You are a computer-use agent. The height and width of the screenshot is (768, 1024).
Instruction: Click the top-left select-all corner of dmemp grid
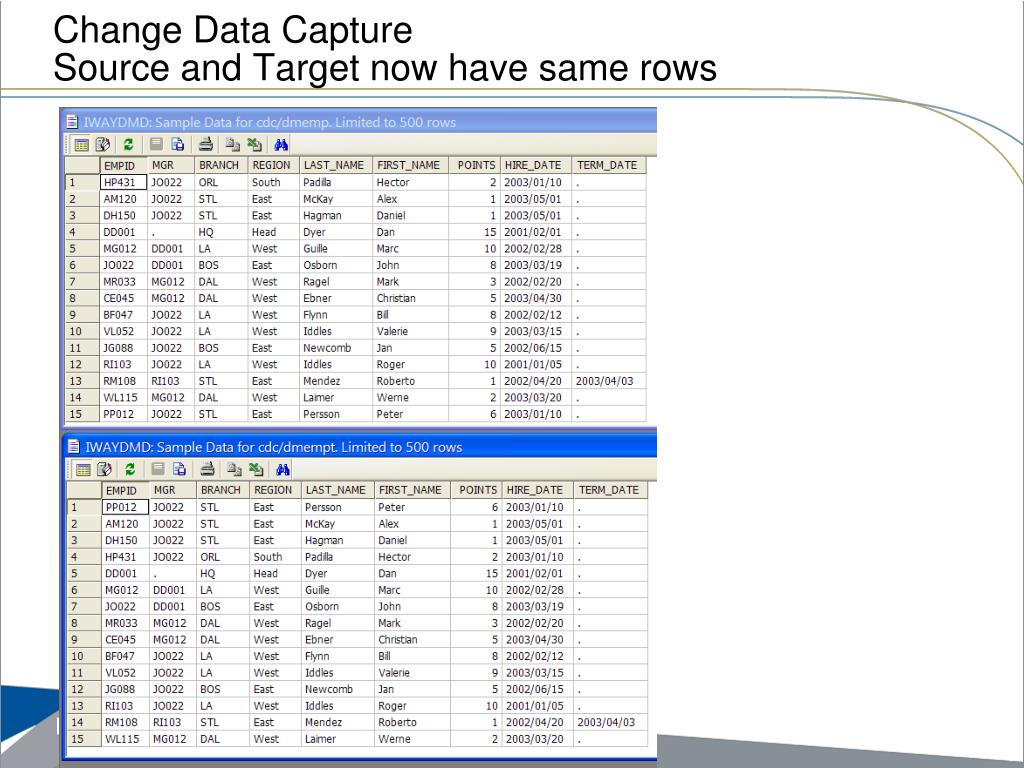point(82,165)
